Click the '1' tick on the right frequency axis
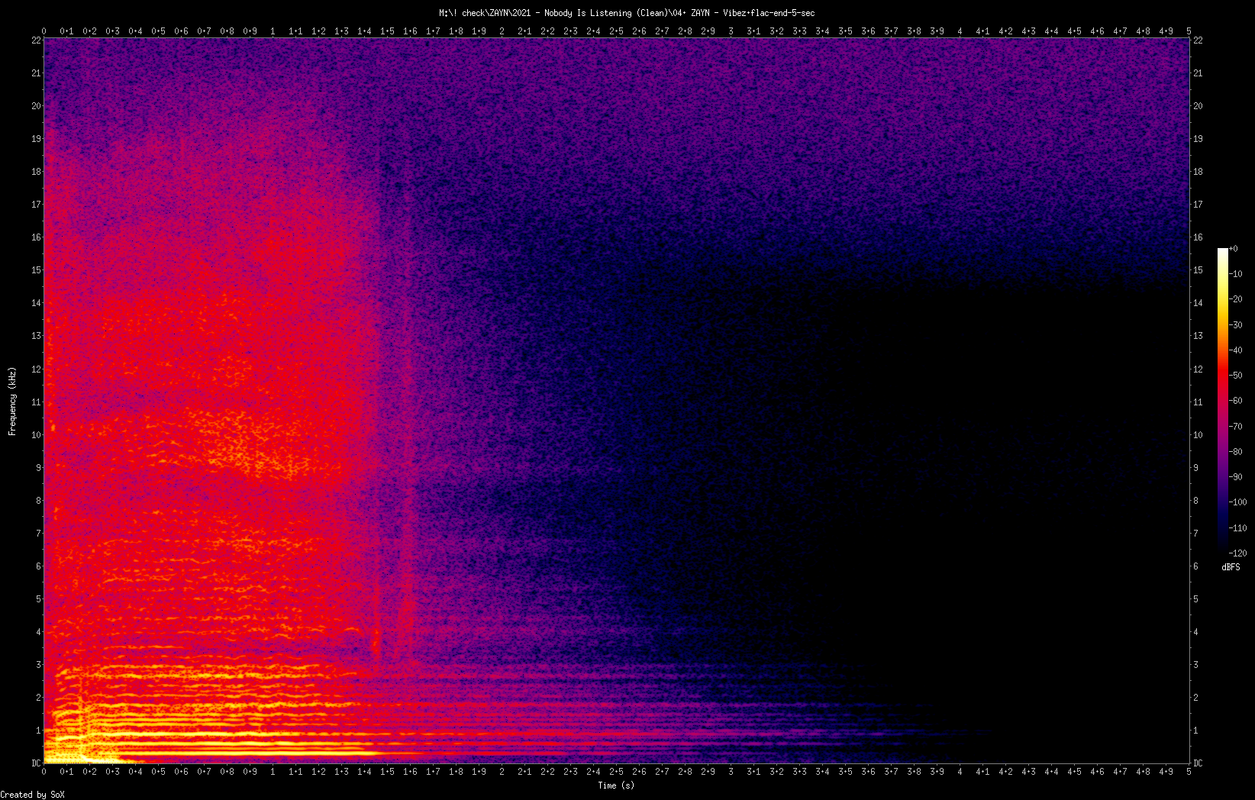The image size is (1255, 800). 1197,730
